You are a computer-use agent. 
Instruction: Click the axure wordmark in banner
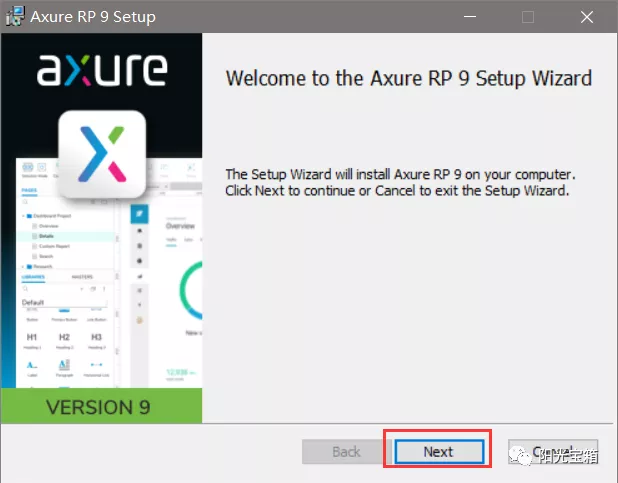click(102, 70)
